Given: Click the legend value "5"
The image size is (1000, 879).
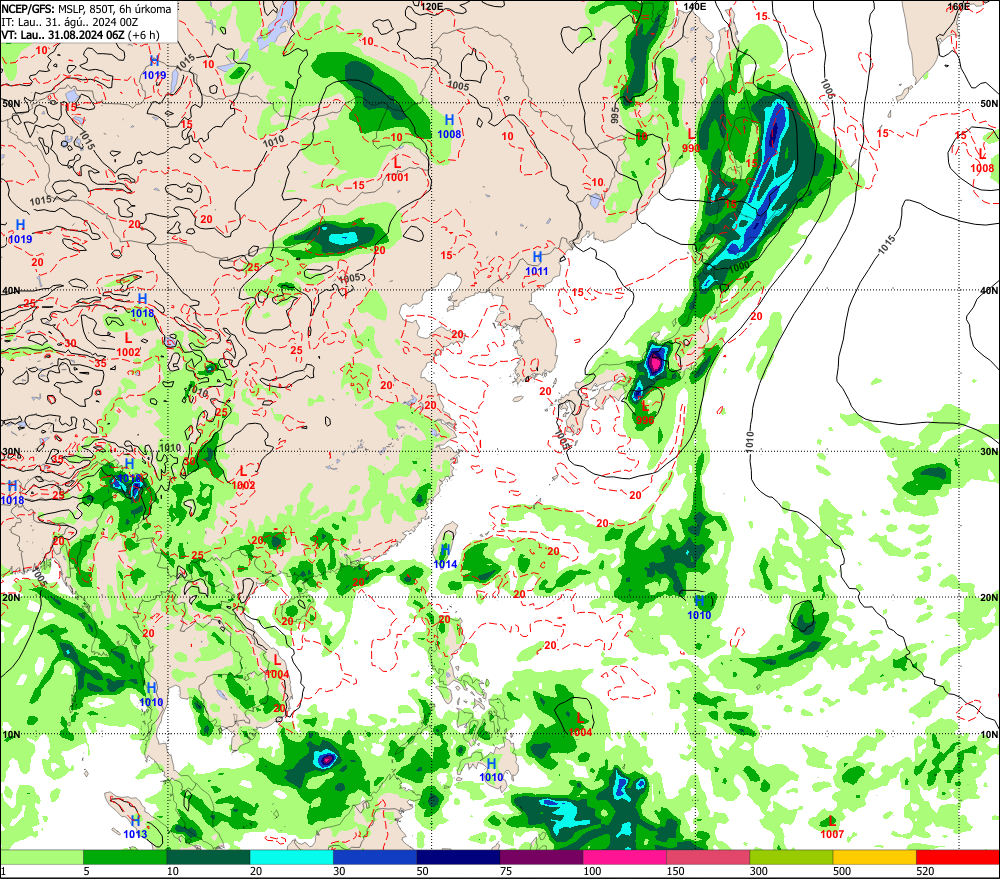Looking at the screenshot, I should coord(86,871).
